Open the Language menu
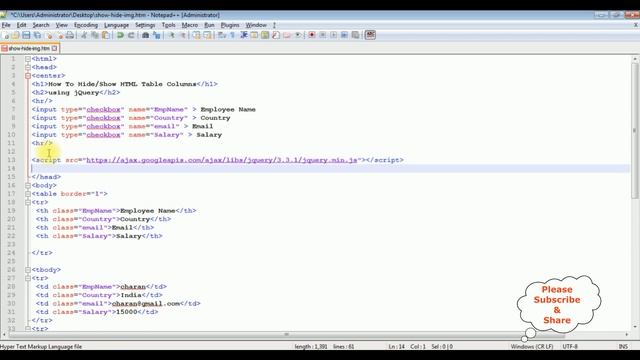The width and height of the screenshot is (640, 360). click(x=116, y=25)
